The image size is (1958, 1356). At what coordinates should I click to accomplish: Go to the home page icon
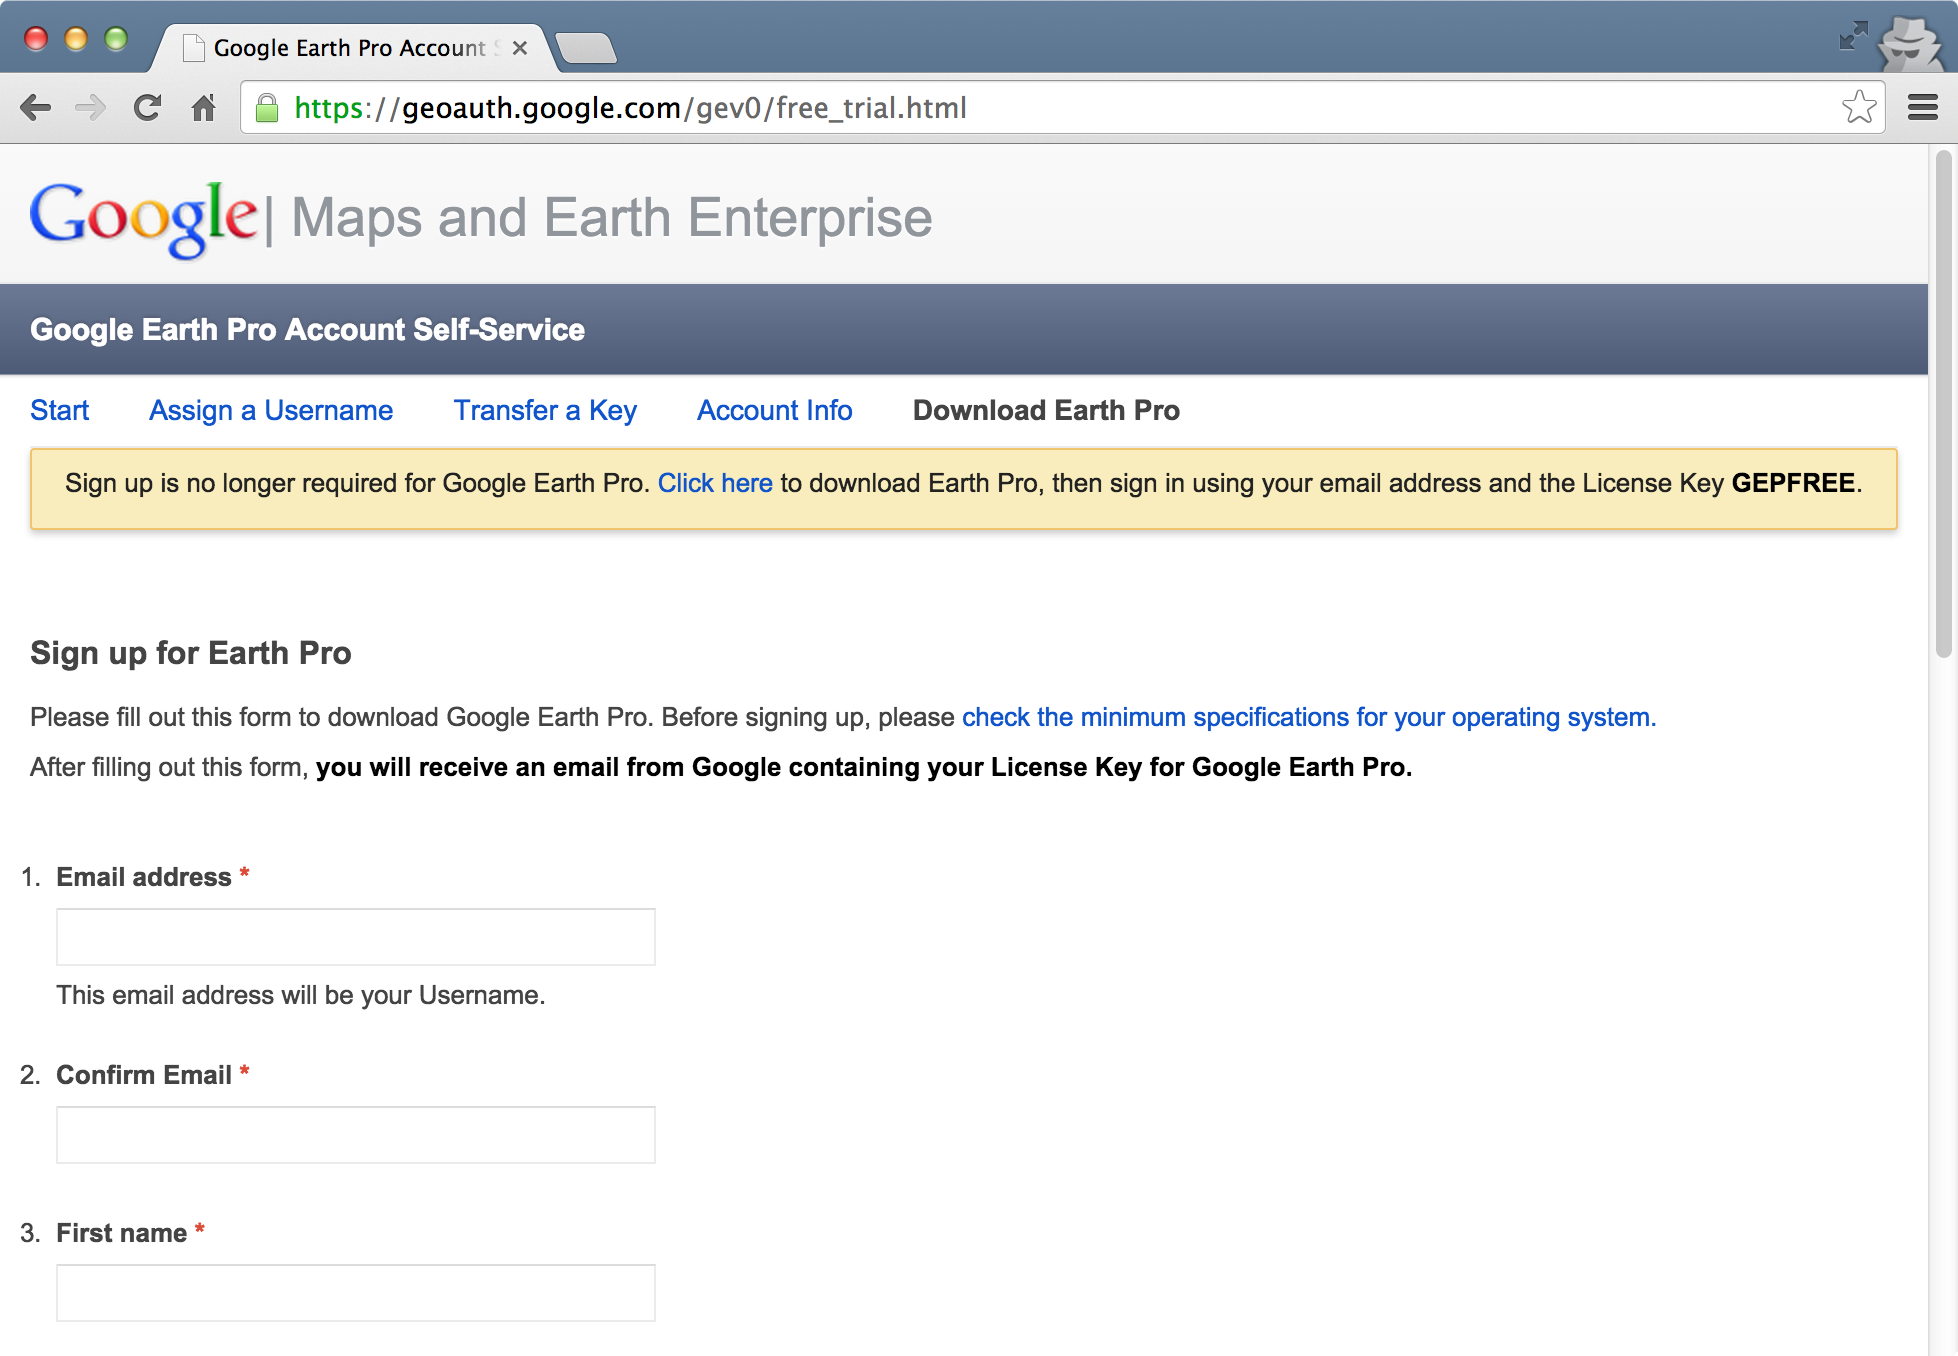(x=204, y=107)
